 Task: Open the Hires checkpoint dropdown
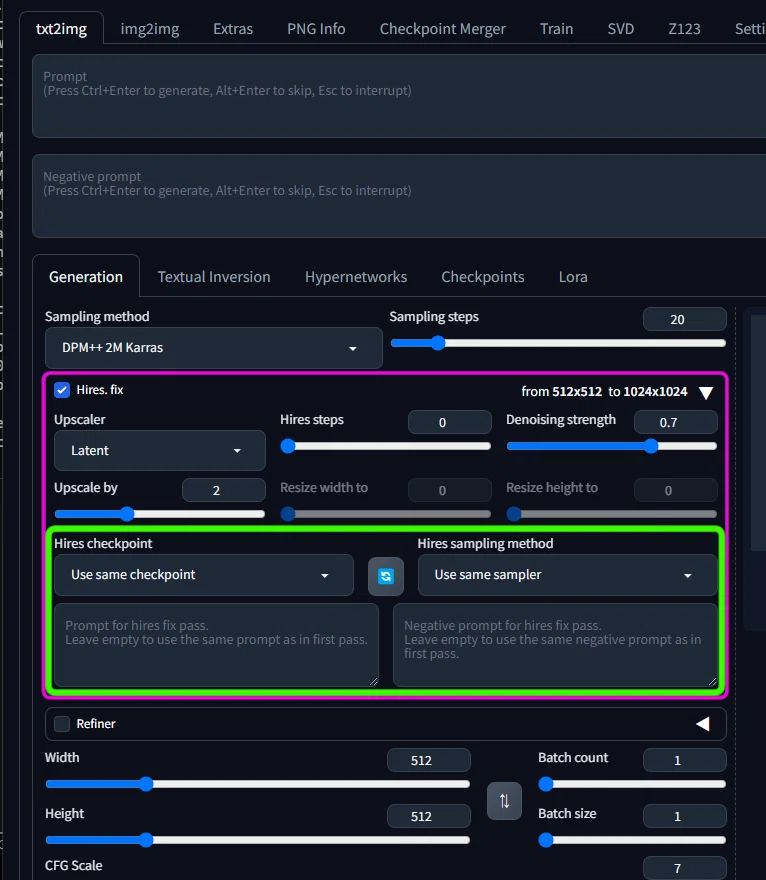coord(204,575)
